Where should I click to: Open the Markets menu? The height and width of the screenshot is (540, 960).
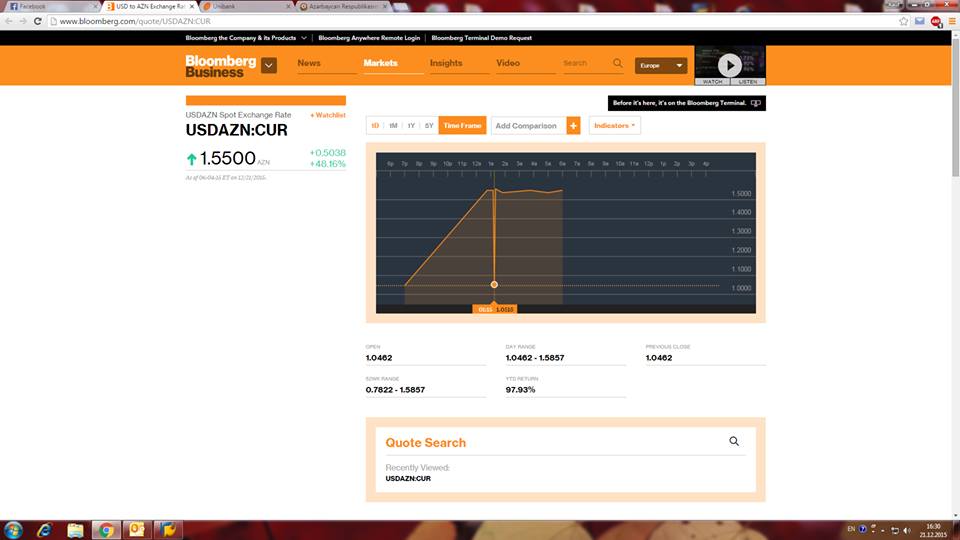[380, 63]
